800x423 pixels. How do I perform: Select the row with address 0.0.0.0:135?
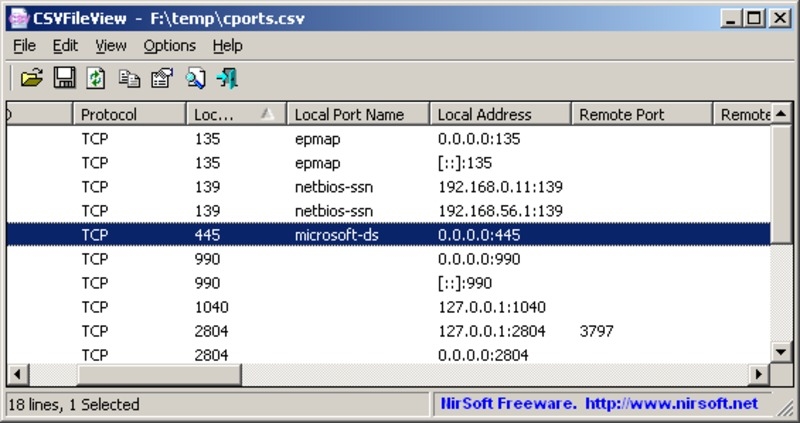click(389, 139)
